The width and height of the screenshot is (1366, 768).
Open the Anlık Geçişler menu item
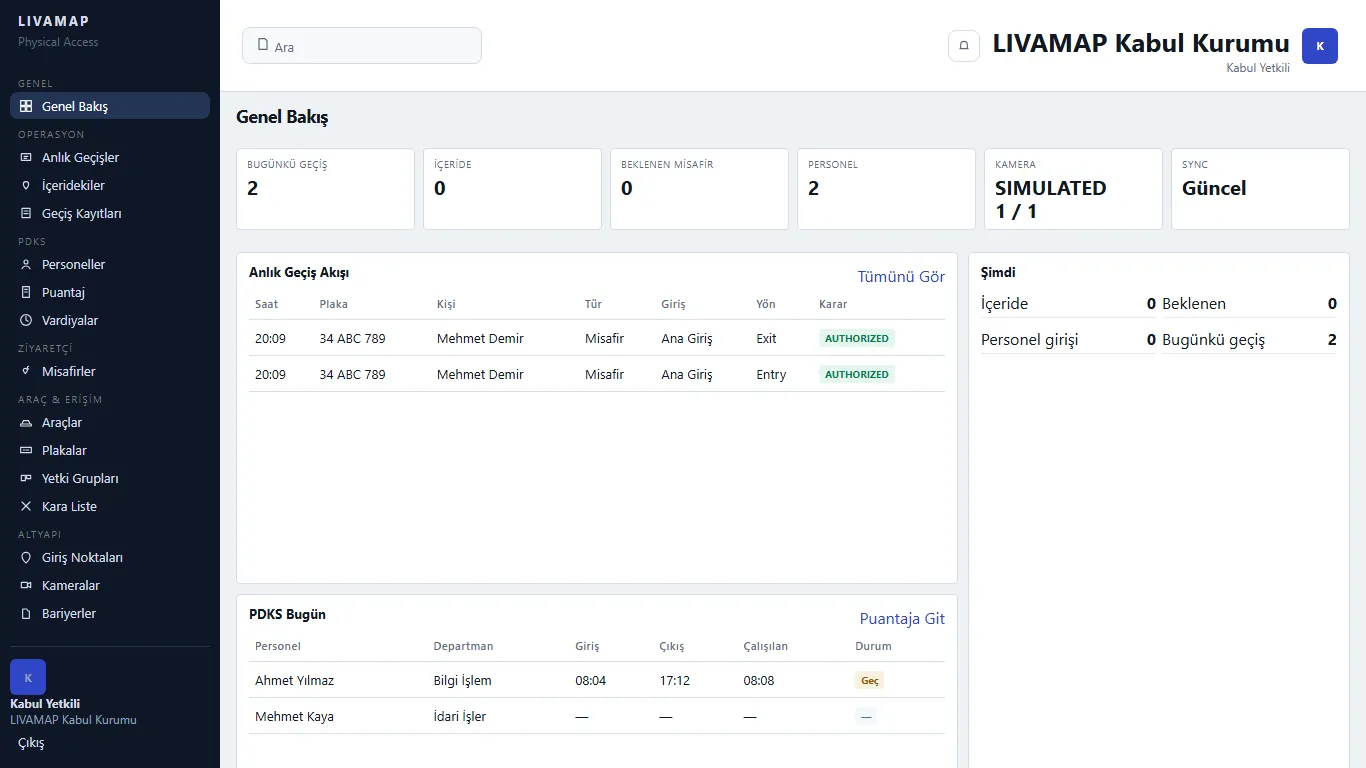tap(110, 157)
